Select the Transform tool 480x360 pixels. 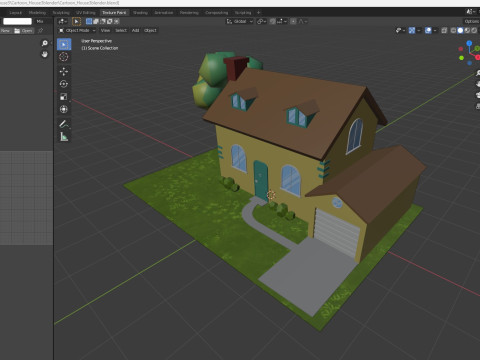64,109
